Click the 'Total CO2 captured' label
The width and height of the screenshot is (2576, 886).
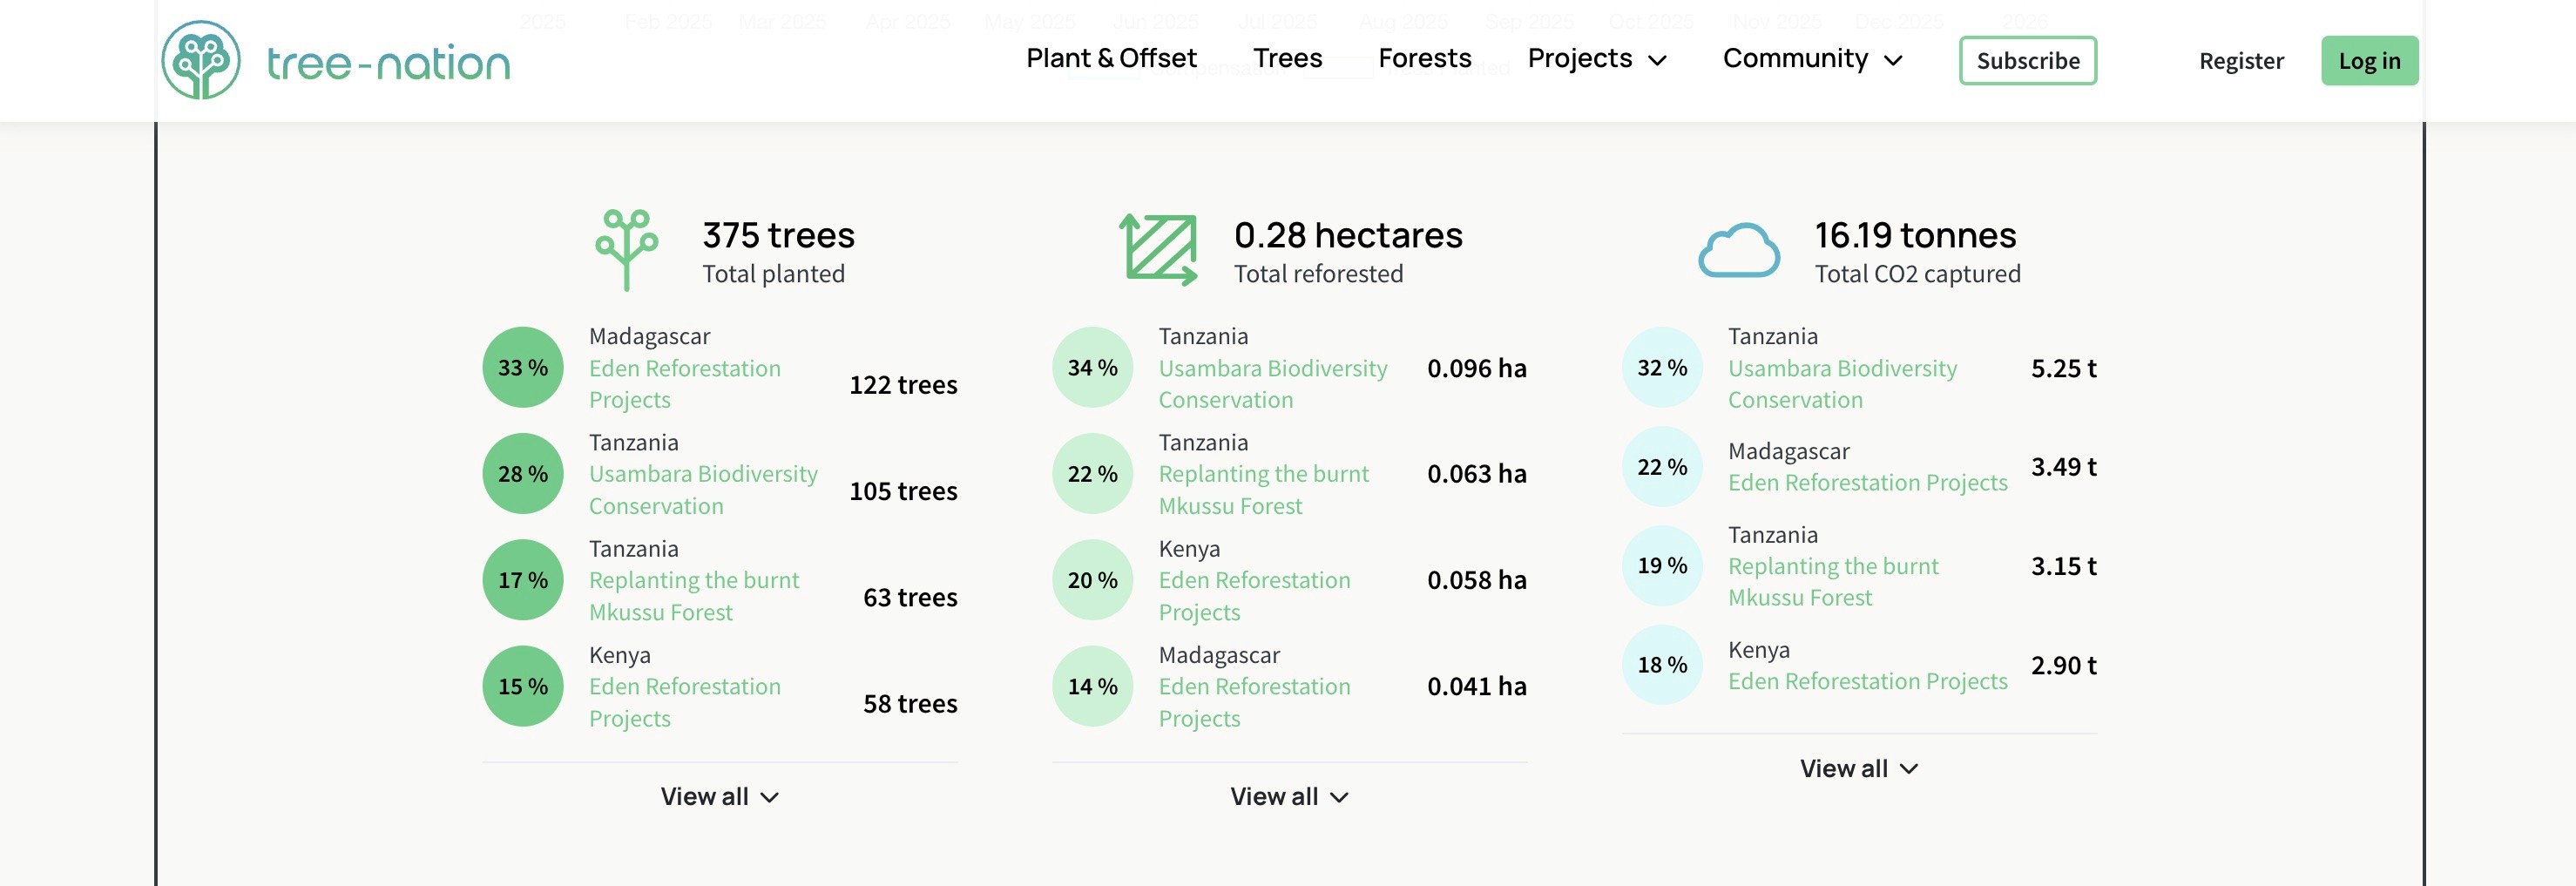click(1917, 274)
